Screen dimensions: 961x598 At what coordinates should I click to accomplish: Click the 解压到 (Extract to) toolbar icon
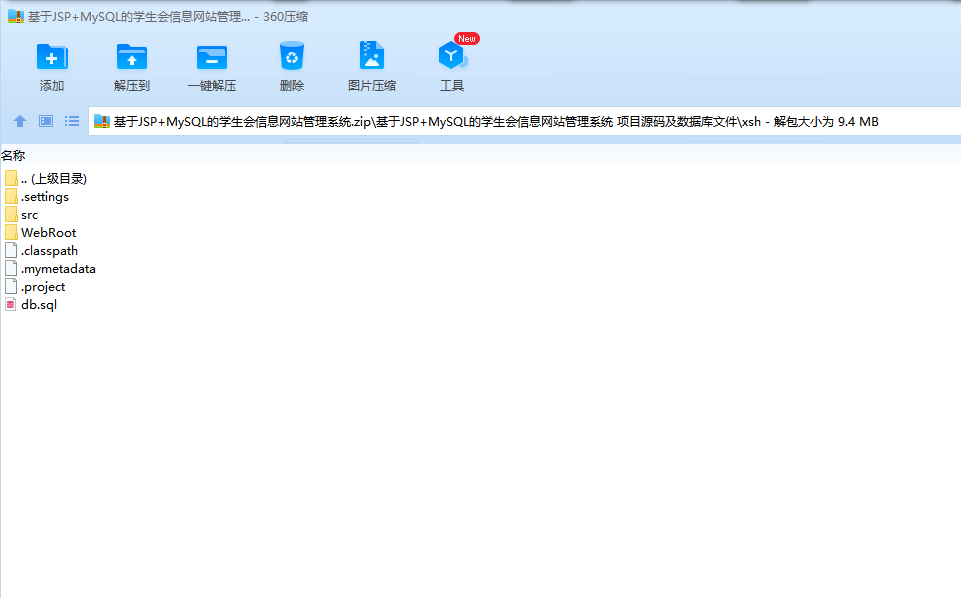(x=132, y=57)
